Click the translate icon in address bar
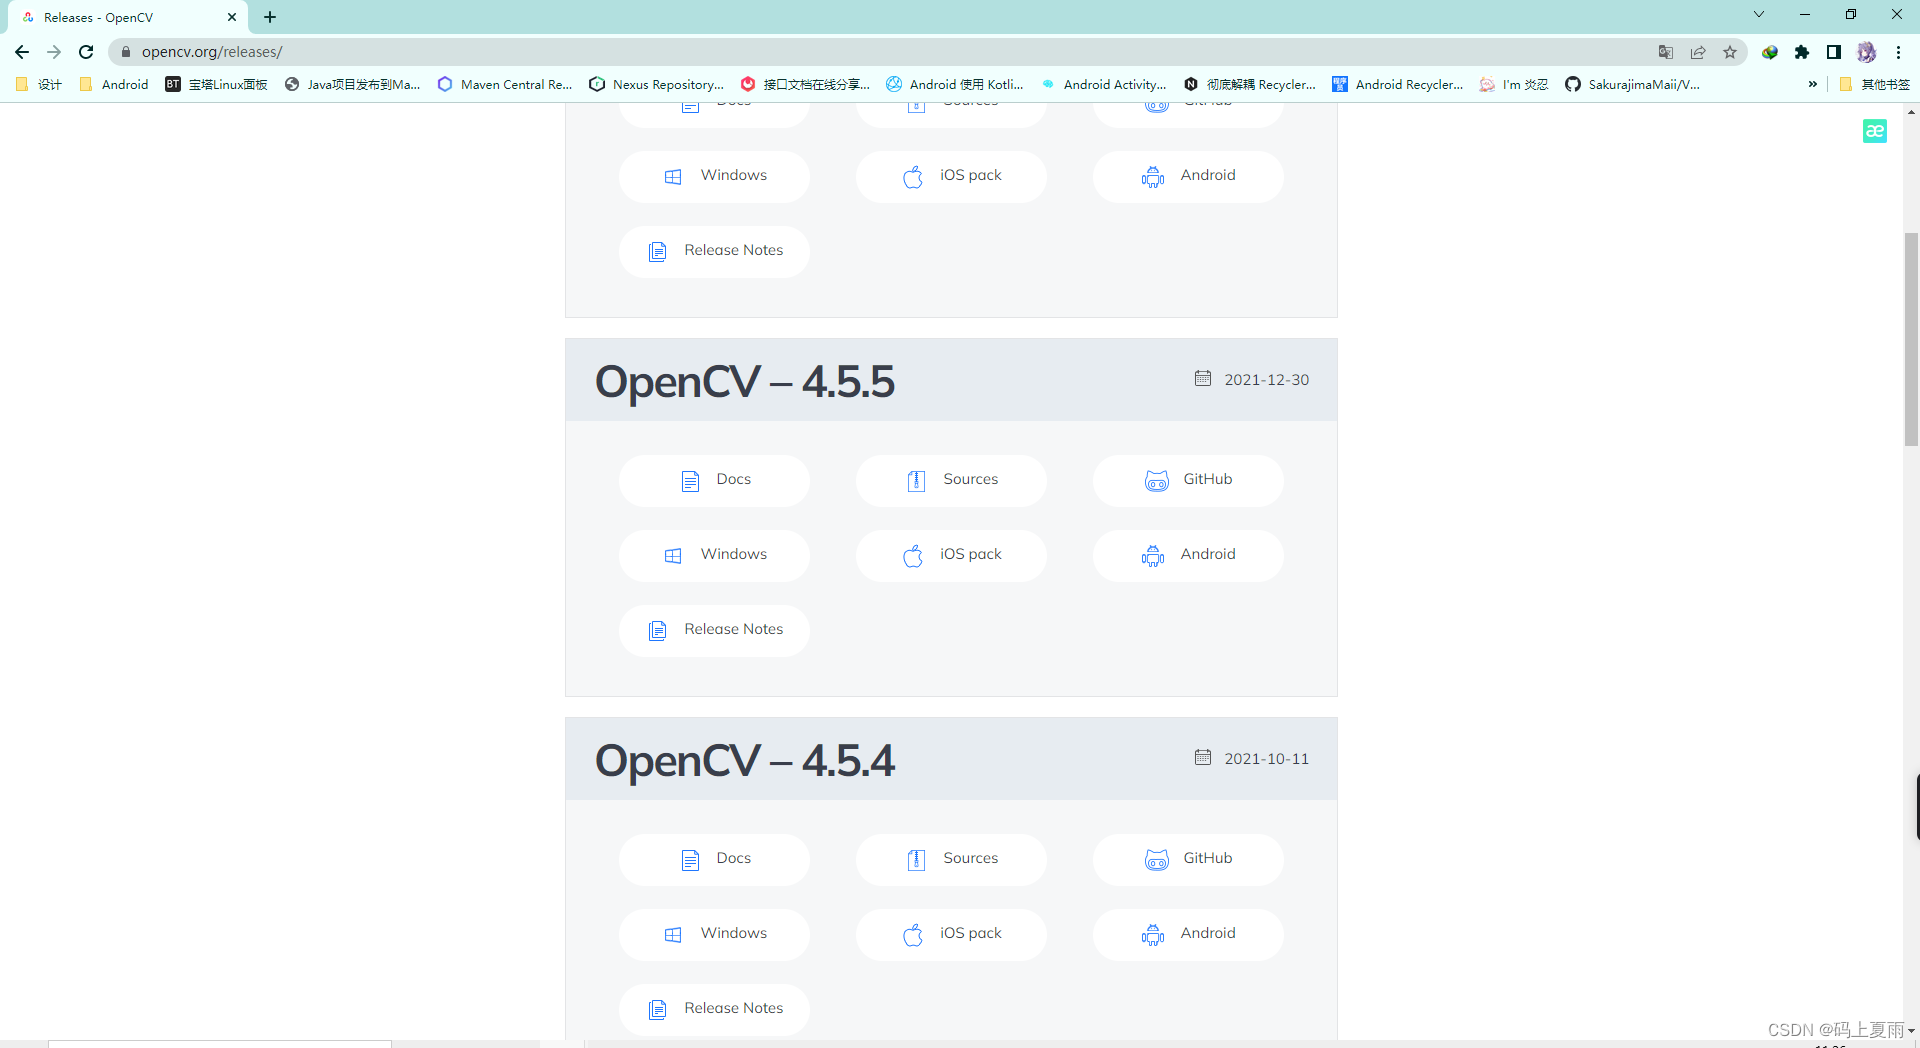The width and height of the screenshot is (1920, 1048). coord(1666,51)
